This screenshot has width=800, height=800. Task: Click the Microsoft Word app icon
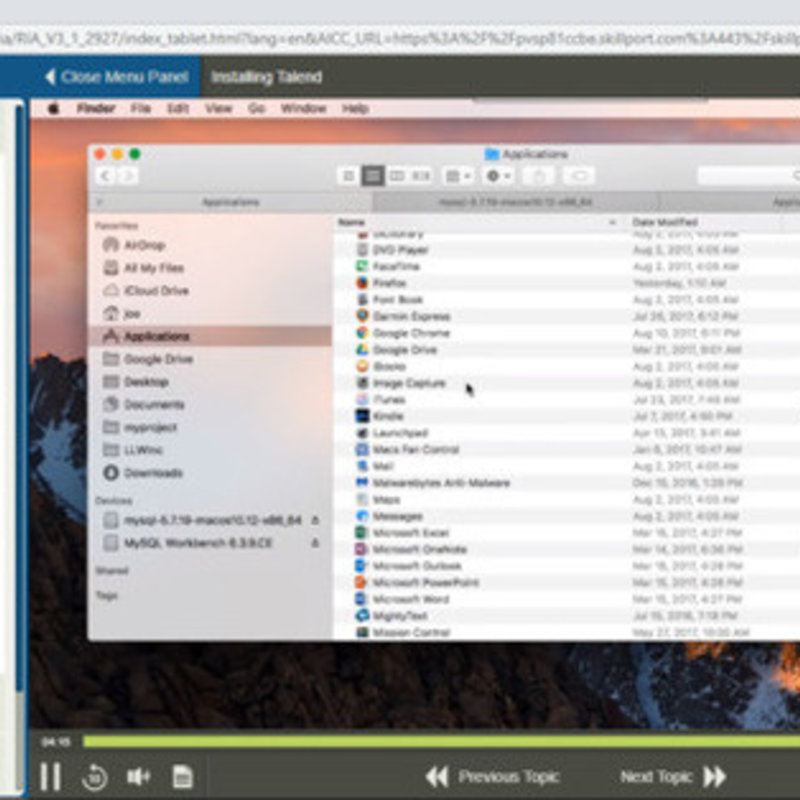[362, 599]
